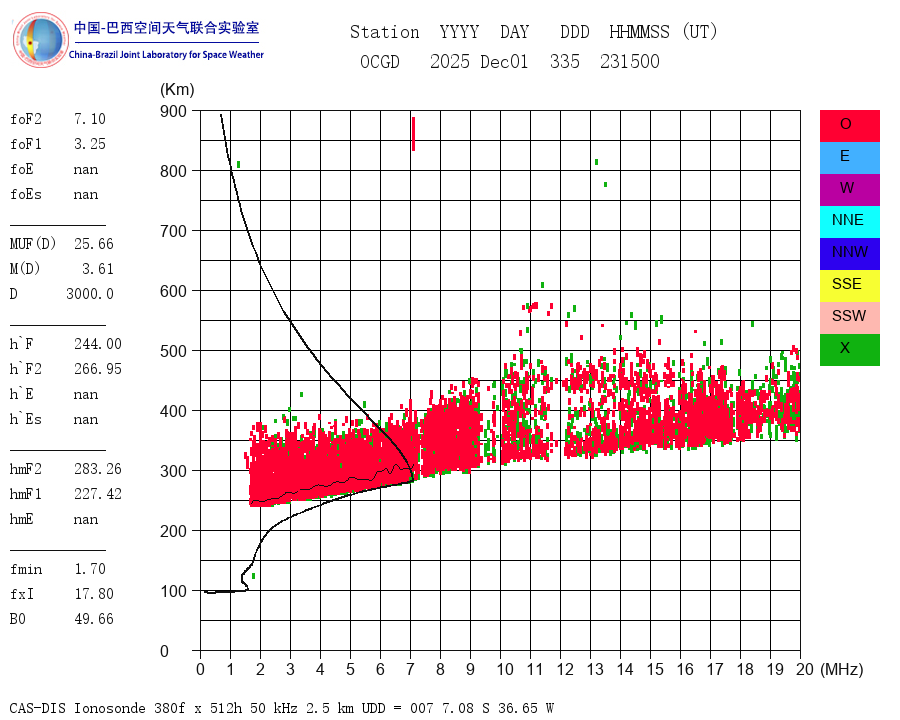Click the h`F2 value 266.95
The width and height of the screenshot is (900, 720).
click(98, 369)
